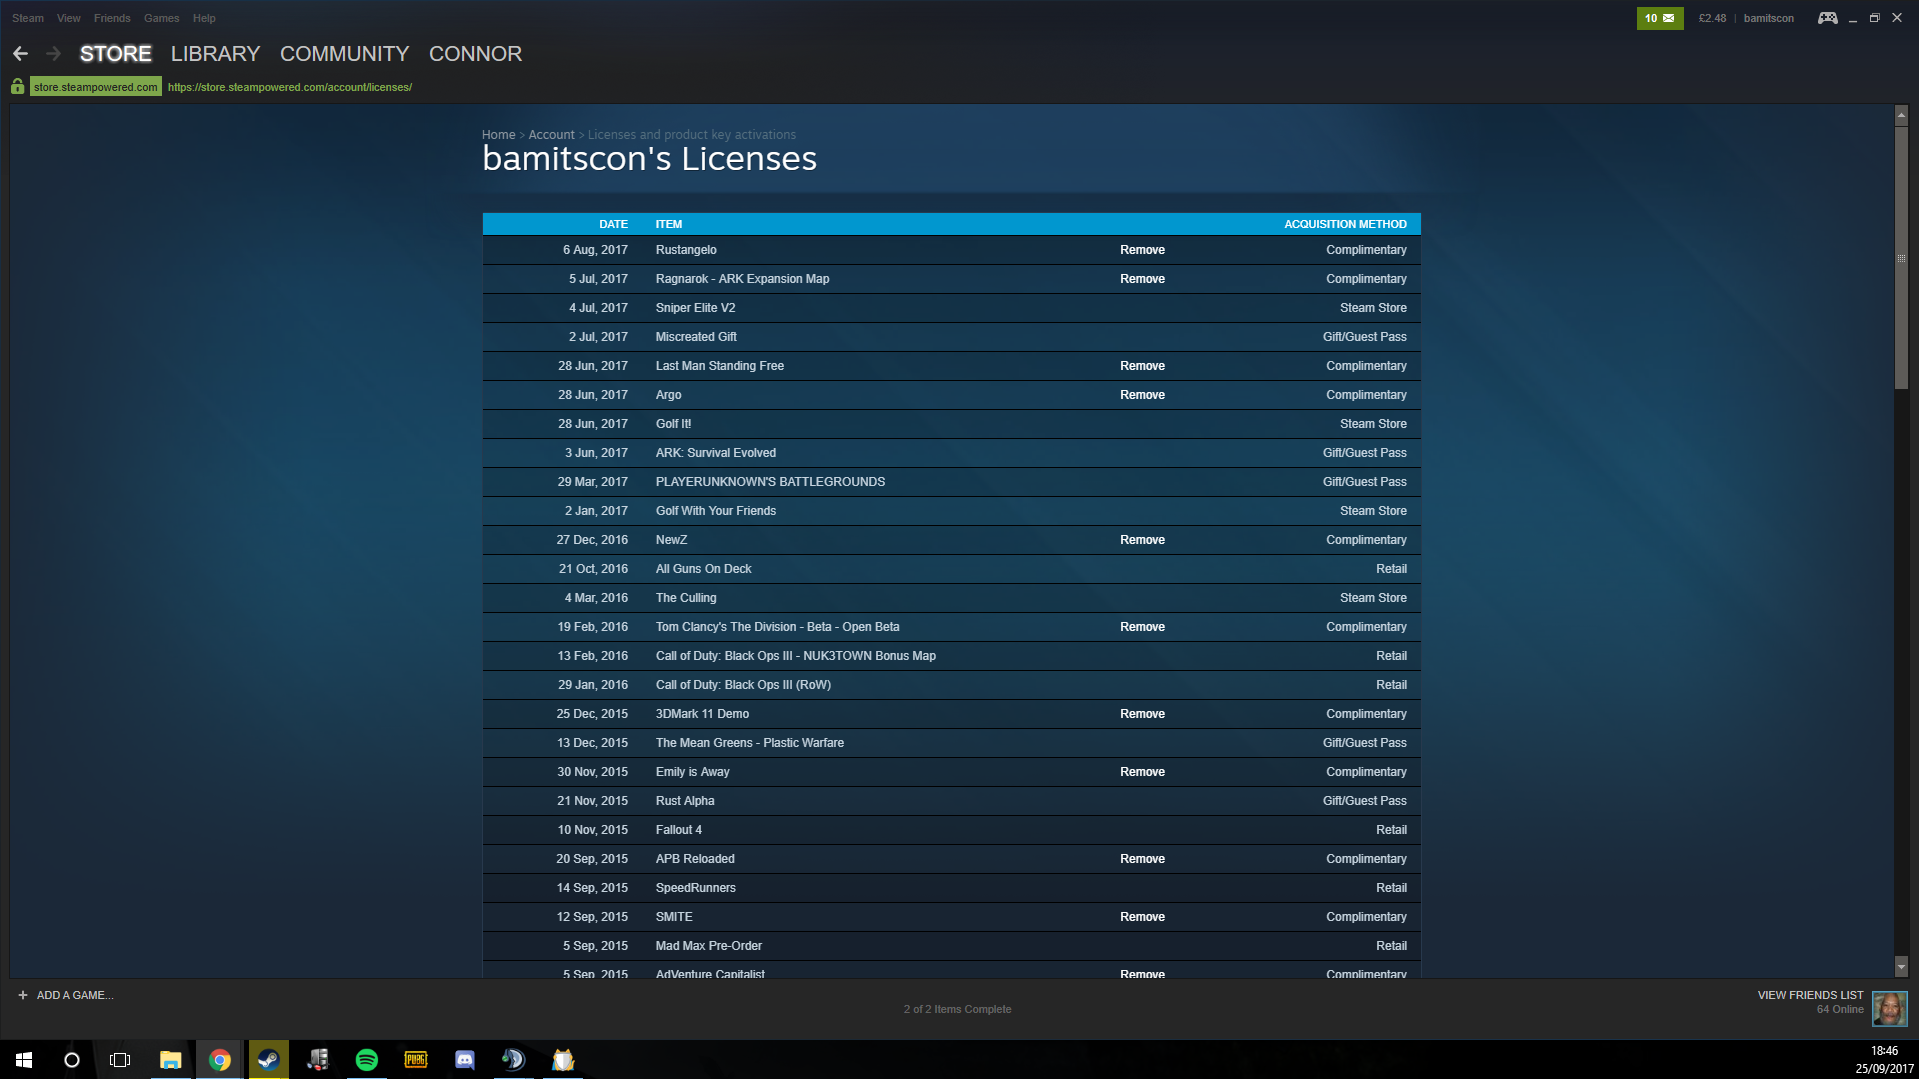1919x1079 pixels.
Task: Click the user avatar thumbnail
Action: click(1889, 1008)
